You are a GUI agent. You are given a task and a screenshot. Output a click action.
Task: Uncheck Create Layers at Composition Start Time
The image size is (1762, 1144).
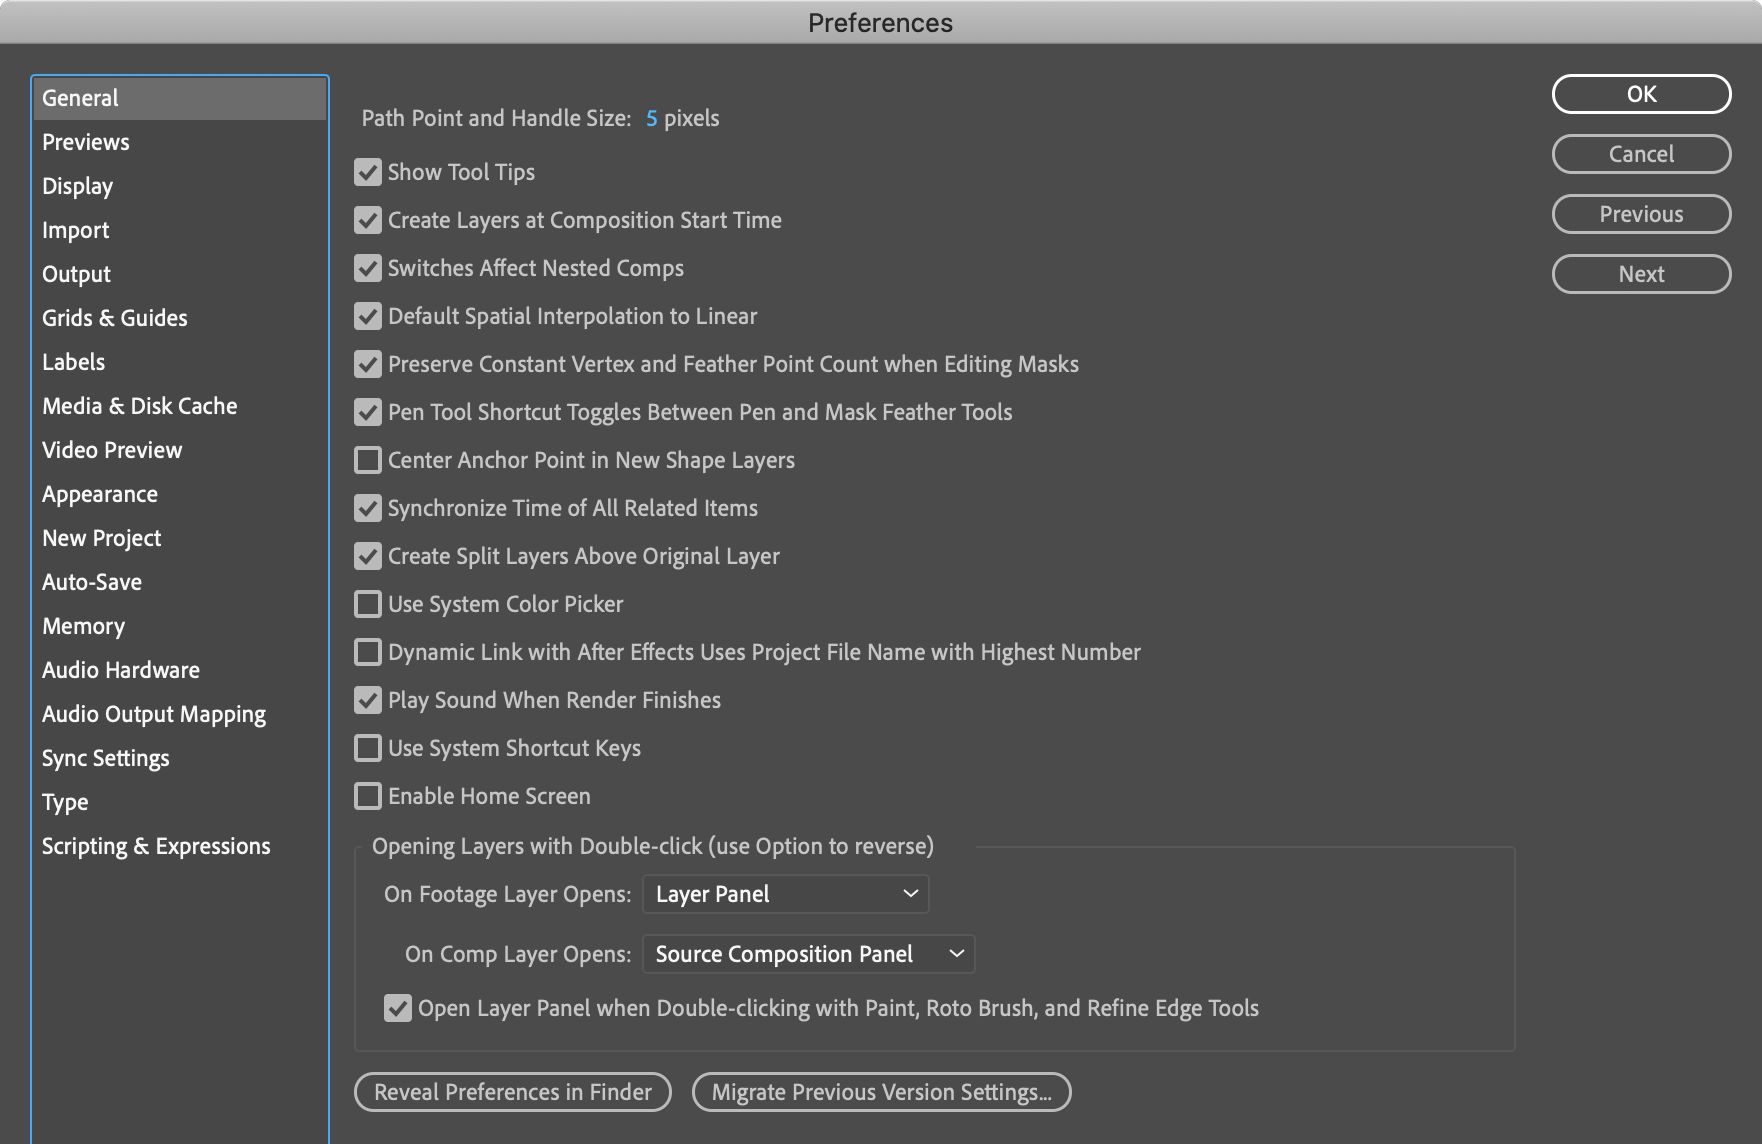368,220
